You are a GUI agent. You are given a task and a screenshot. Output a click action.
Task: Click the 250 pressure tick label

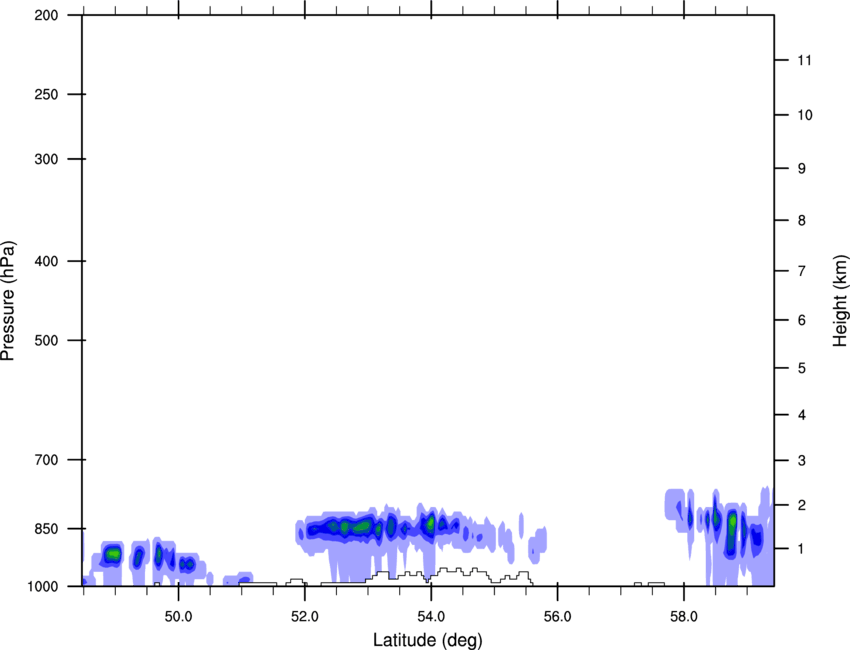(46, 94)
